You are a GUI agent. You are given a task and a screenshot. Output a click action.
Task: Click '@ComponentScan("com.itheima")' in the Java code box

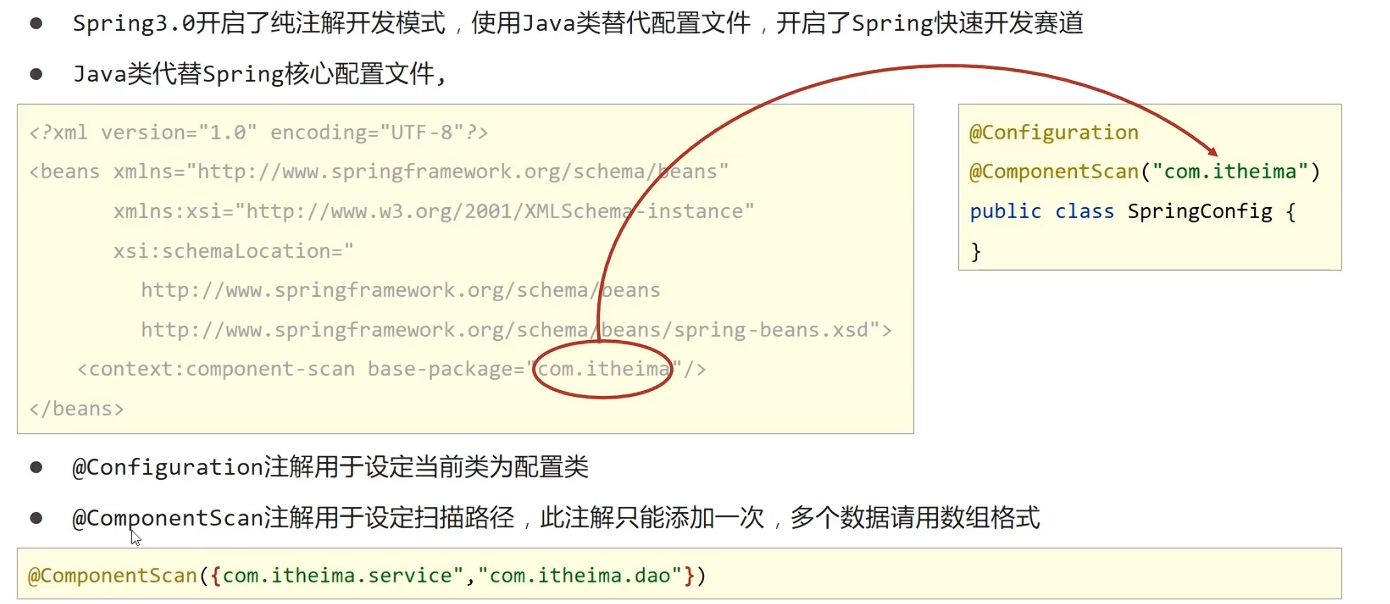tap(1145, 171)
